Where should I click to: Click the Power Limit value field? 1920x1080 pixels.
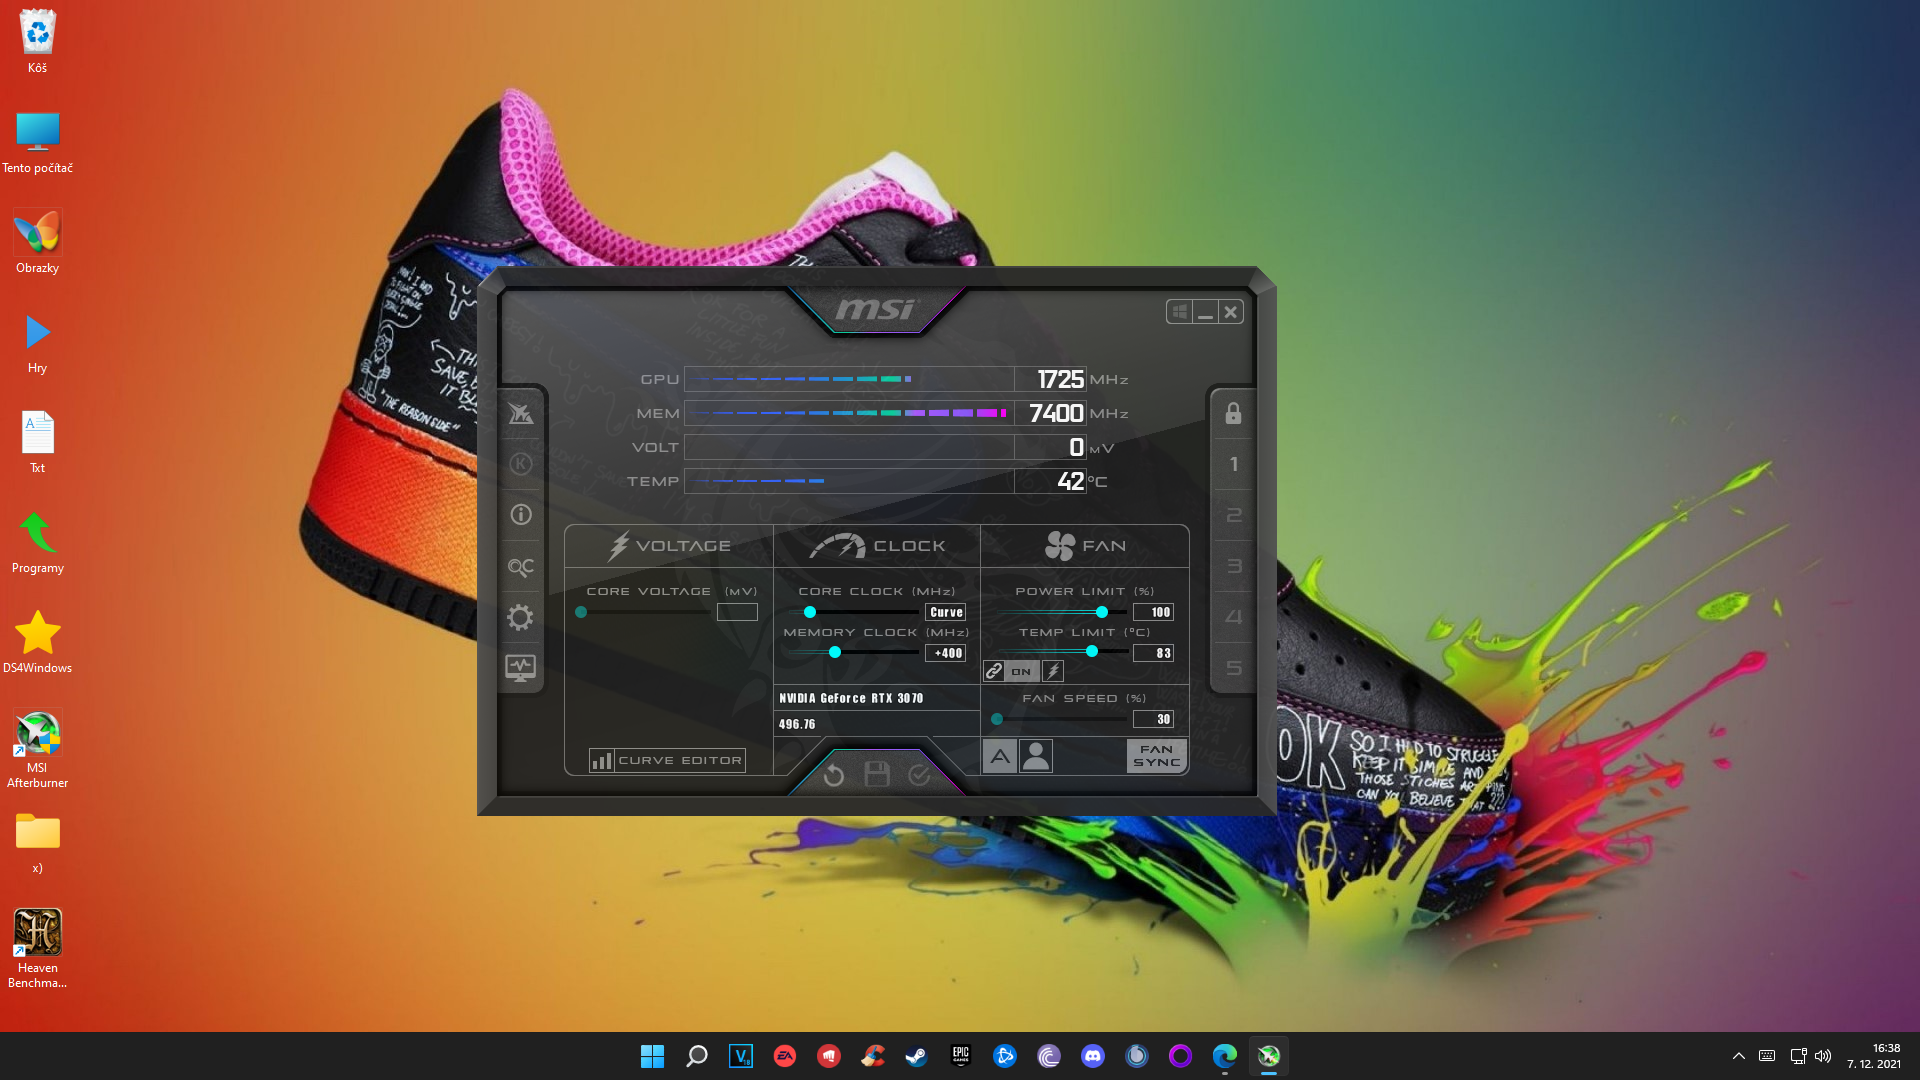(1153, 612)
